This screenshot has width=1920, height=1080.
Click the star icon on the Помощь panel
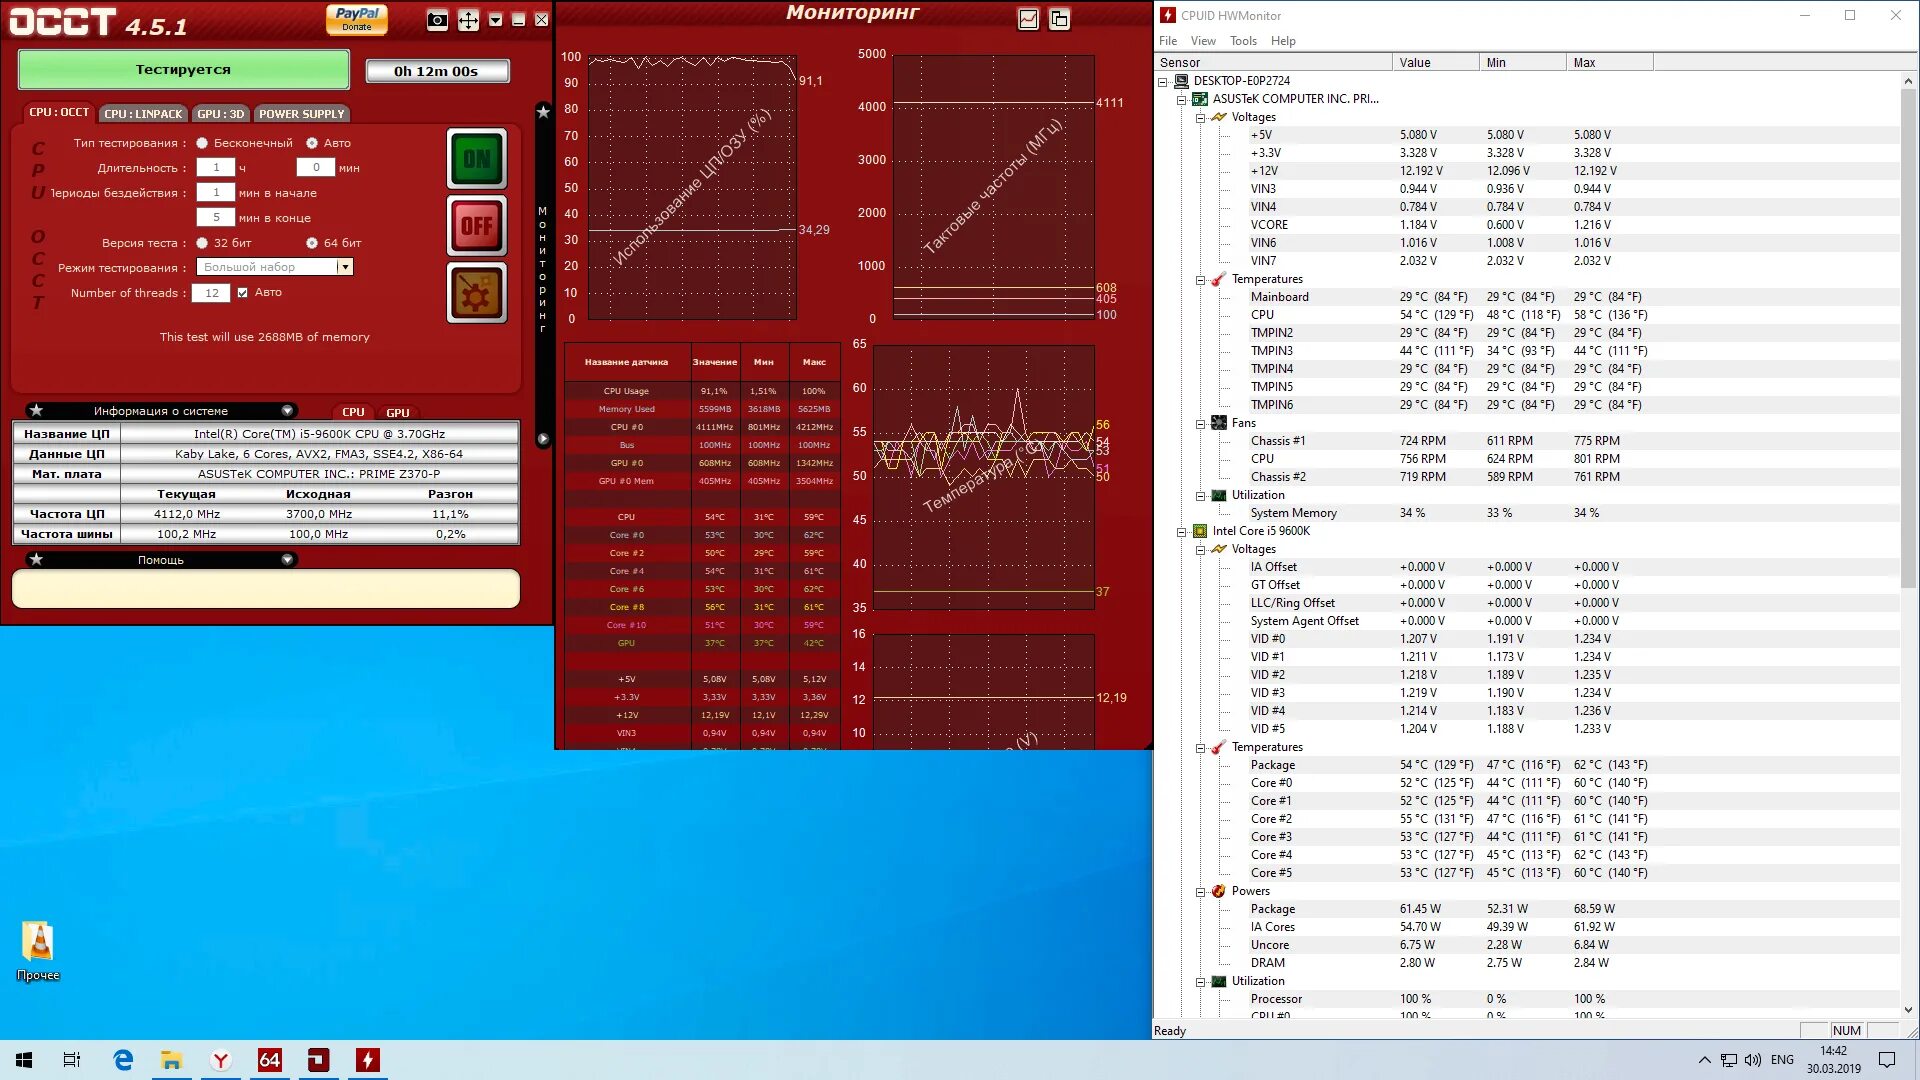tap(37, 559)
